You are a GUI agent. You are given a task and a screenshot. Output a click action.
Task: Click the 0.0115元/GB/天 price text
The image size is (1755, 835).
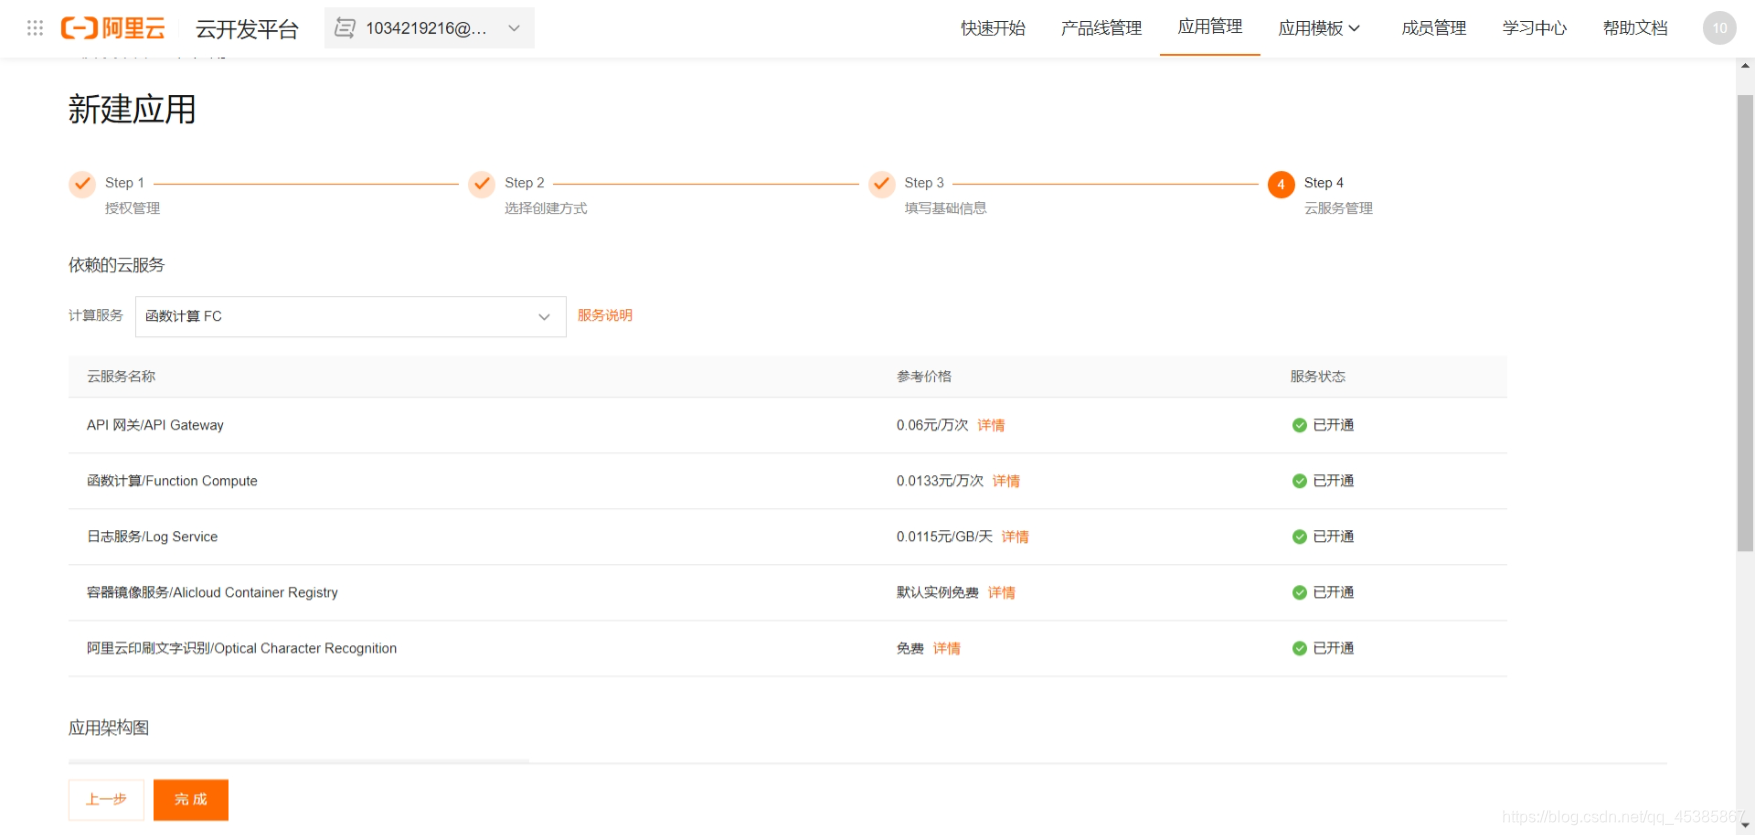(944, 537)
